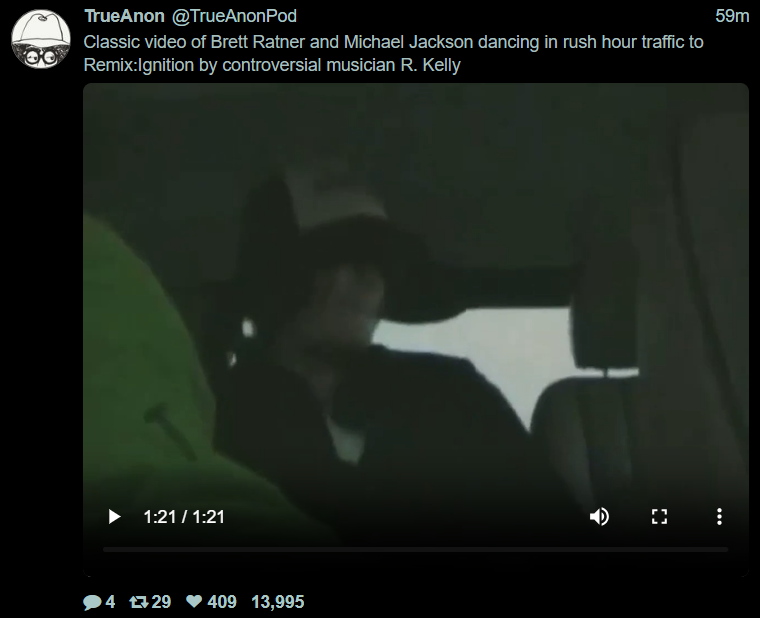
Task: Click the 1:21 / 1:21 time display
Action: pyautogui.click(x=184, y=517)
